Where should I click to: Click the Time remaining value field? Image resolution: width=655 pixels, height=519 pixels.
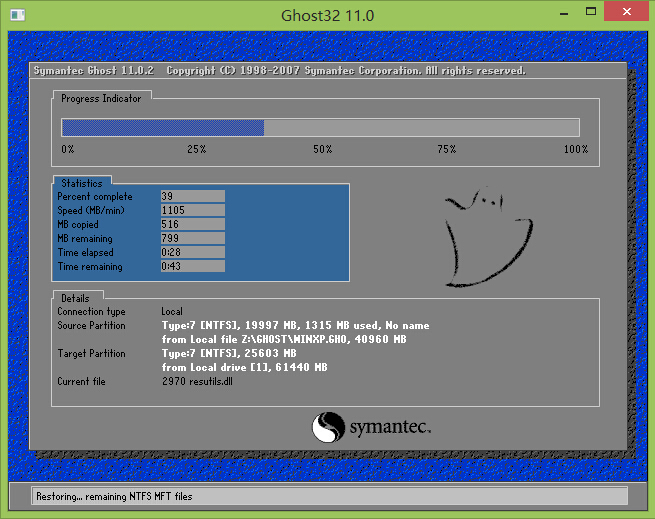[192, 267]
